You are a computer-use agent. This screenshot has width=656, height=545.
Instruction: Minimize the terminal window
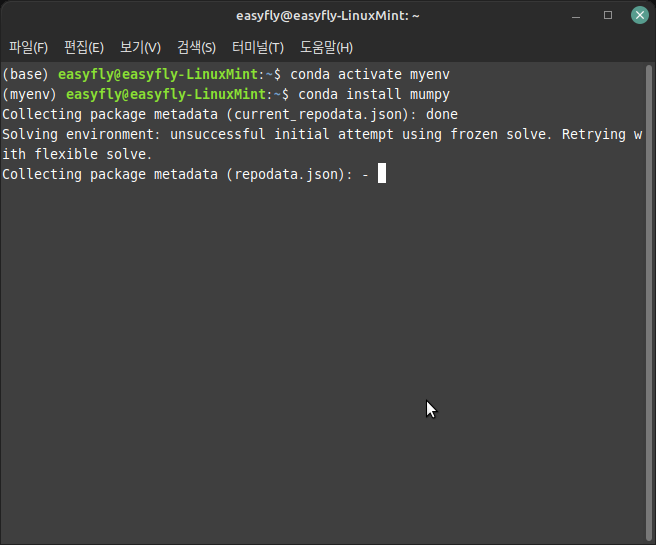(x=576, y=15)
